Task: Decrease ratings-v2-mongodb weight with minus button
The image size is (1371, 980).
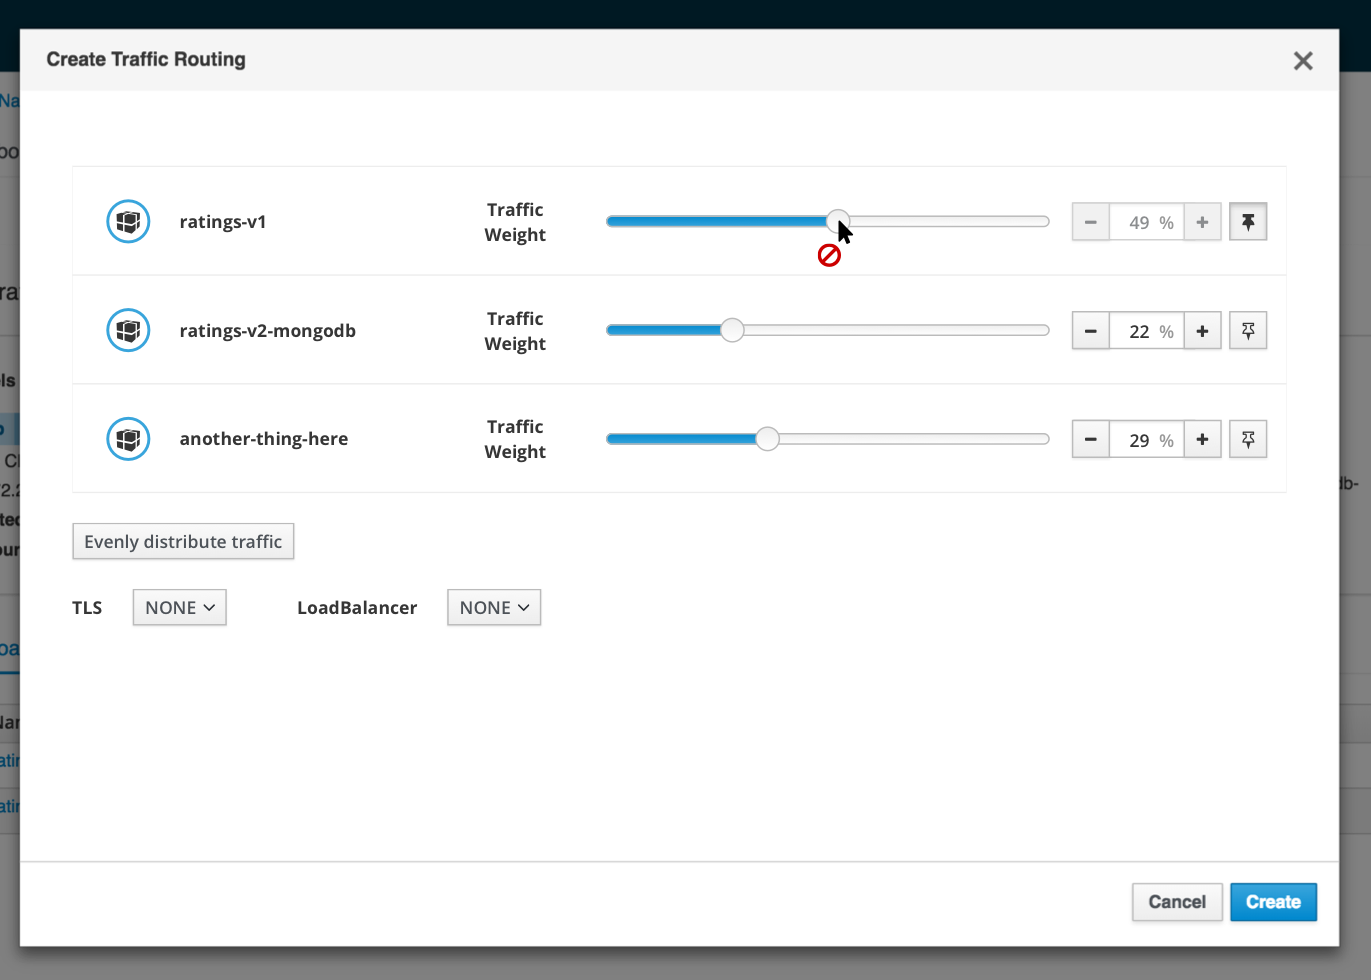Action: (x=1091, y=331)
